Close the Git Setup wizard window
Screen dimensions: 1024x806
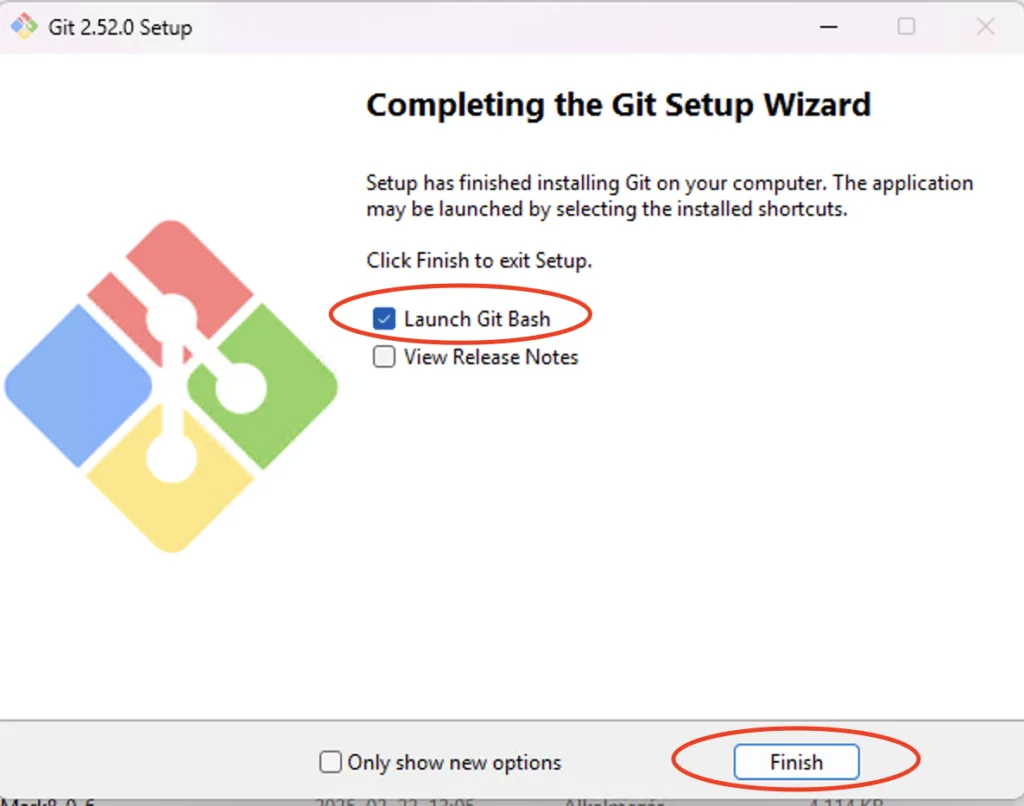pos(985,27)
